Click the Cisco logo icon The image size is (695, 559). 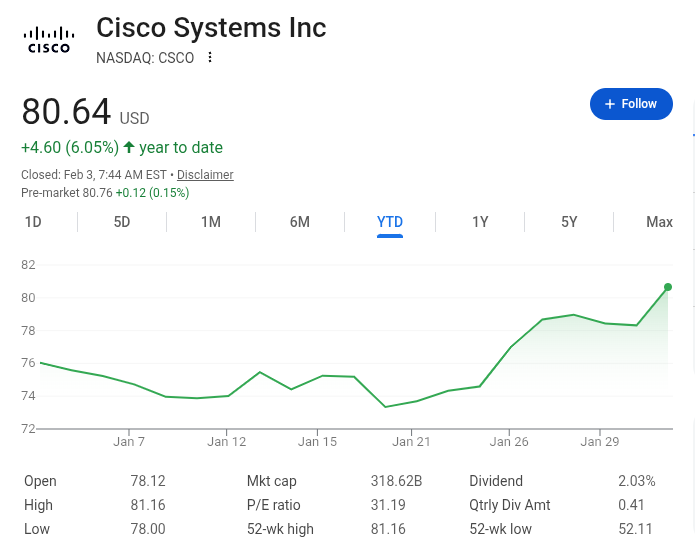coord(49,40)
